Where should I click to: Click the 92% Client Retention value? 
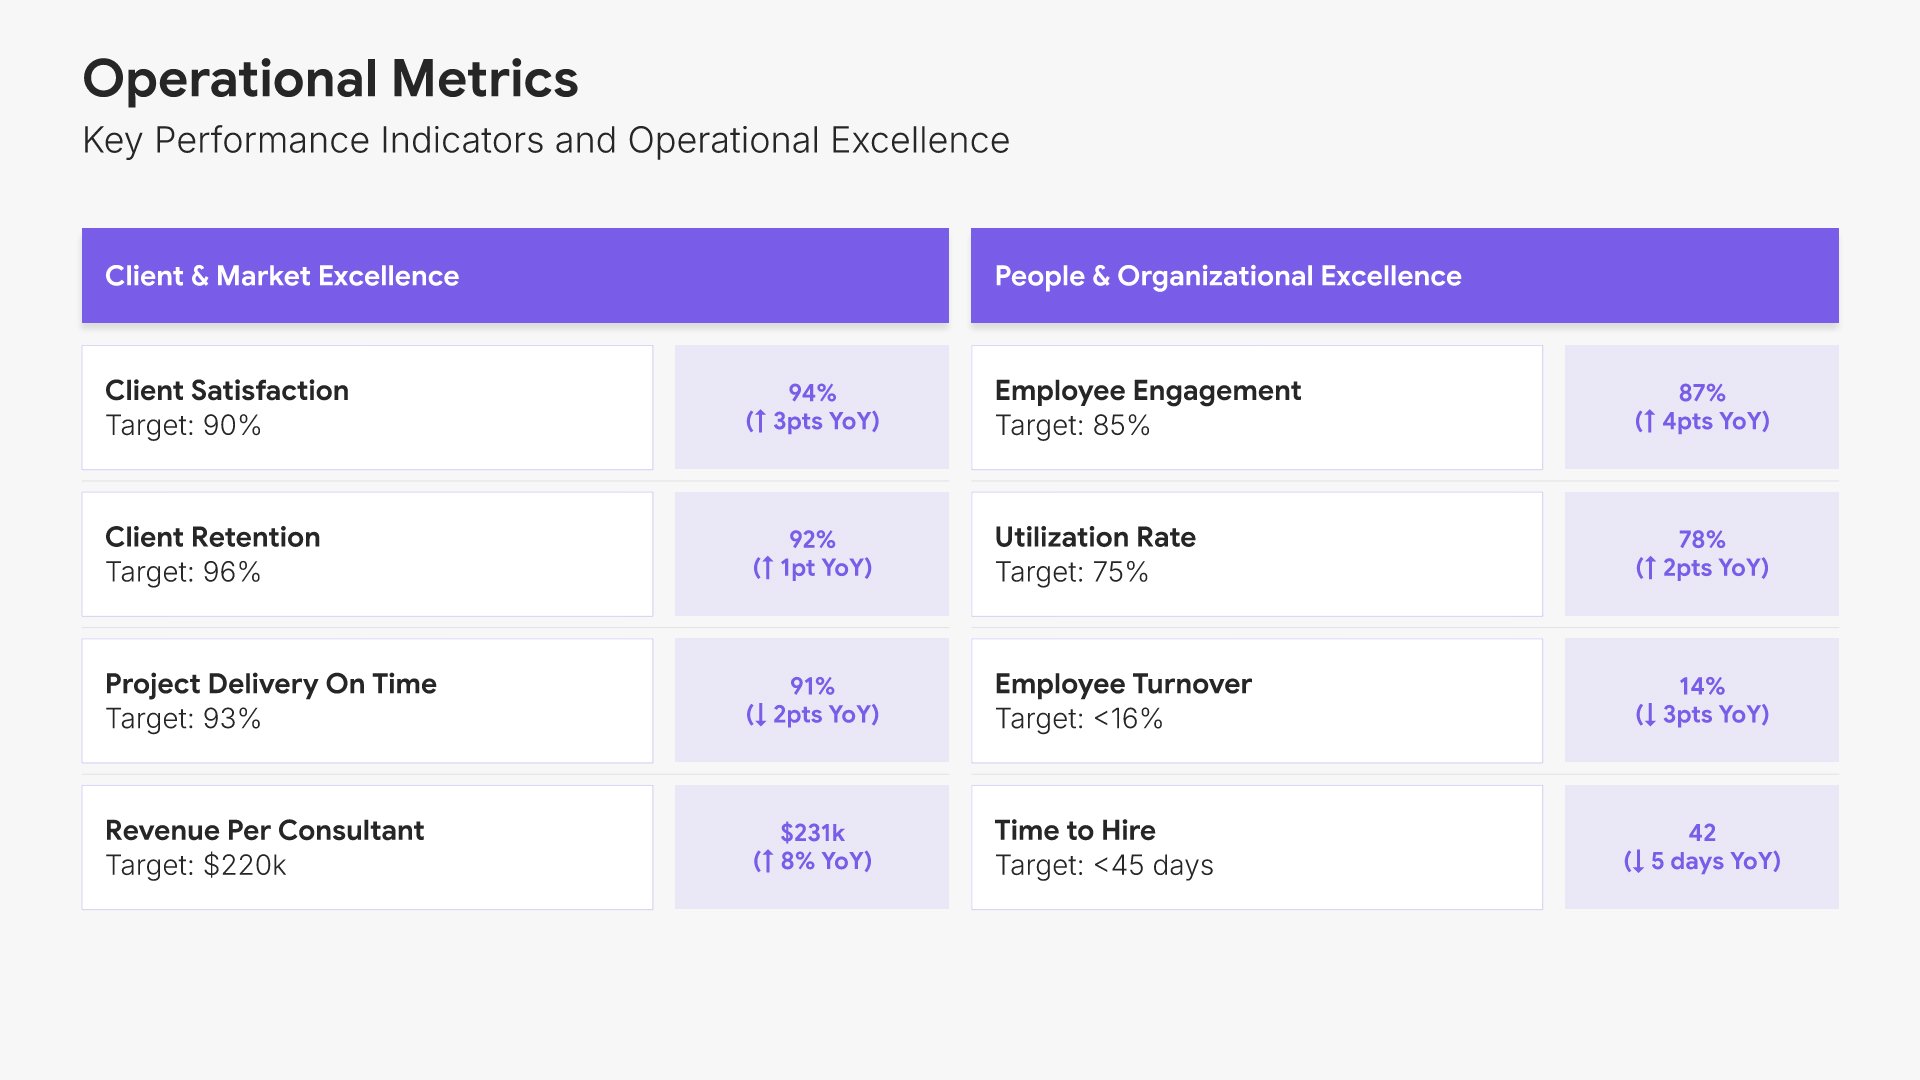(812, 554)
